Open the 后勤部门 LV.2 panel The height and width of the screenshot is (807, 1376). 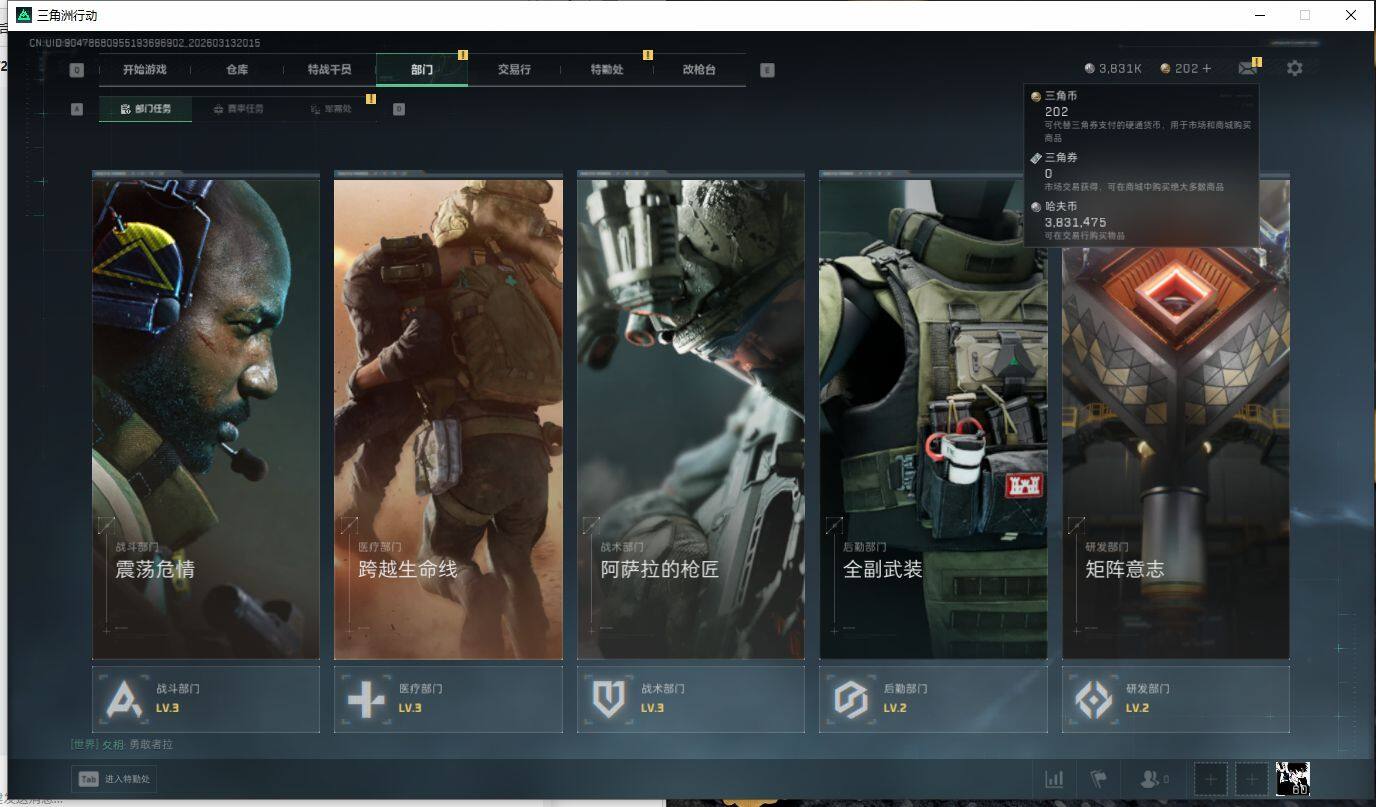pyautogui.click(x=933, y=699)
